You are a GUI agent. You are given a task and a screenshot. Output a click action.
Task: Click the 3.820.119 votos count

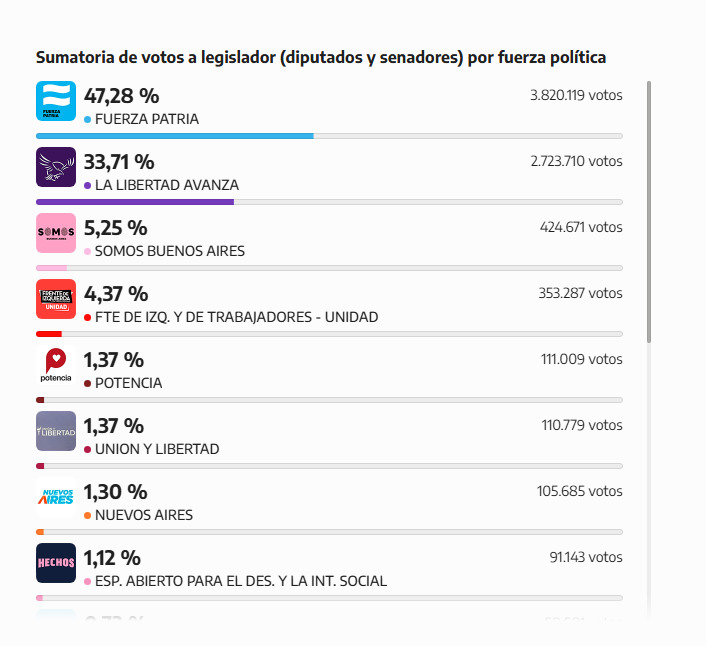[576, 96]
